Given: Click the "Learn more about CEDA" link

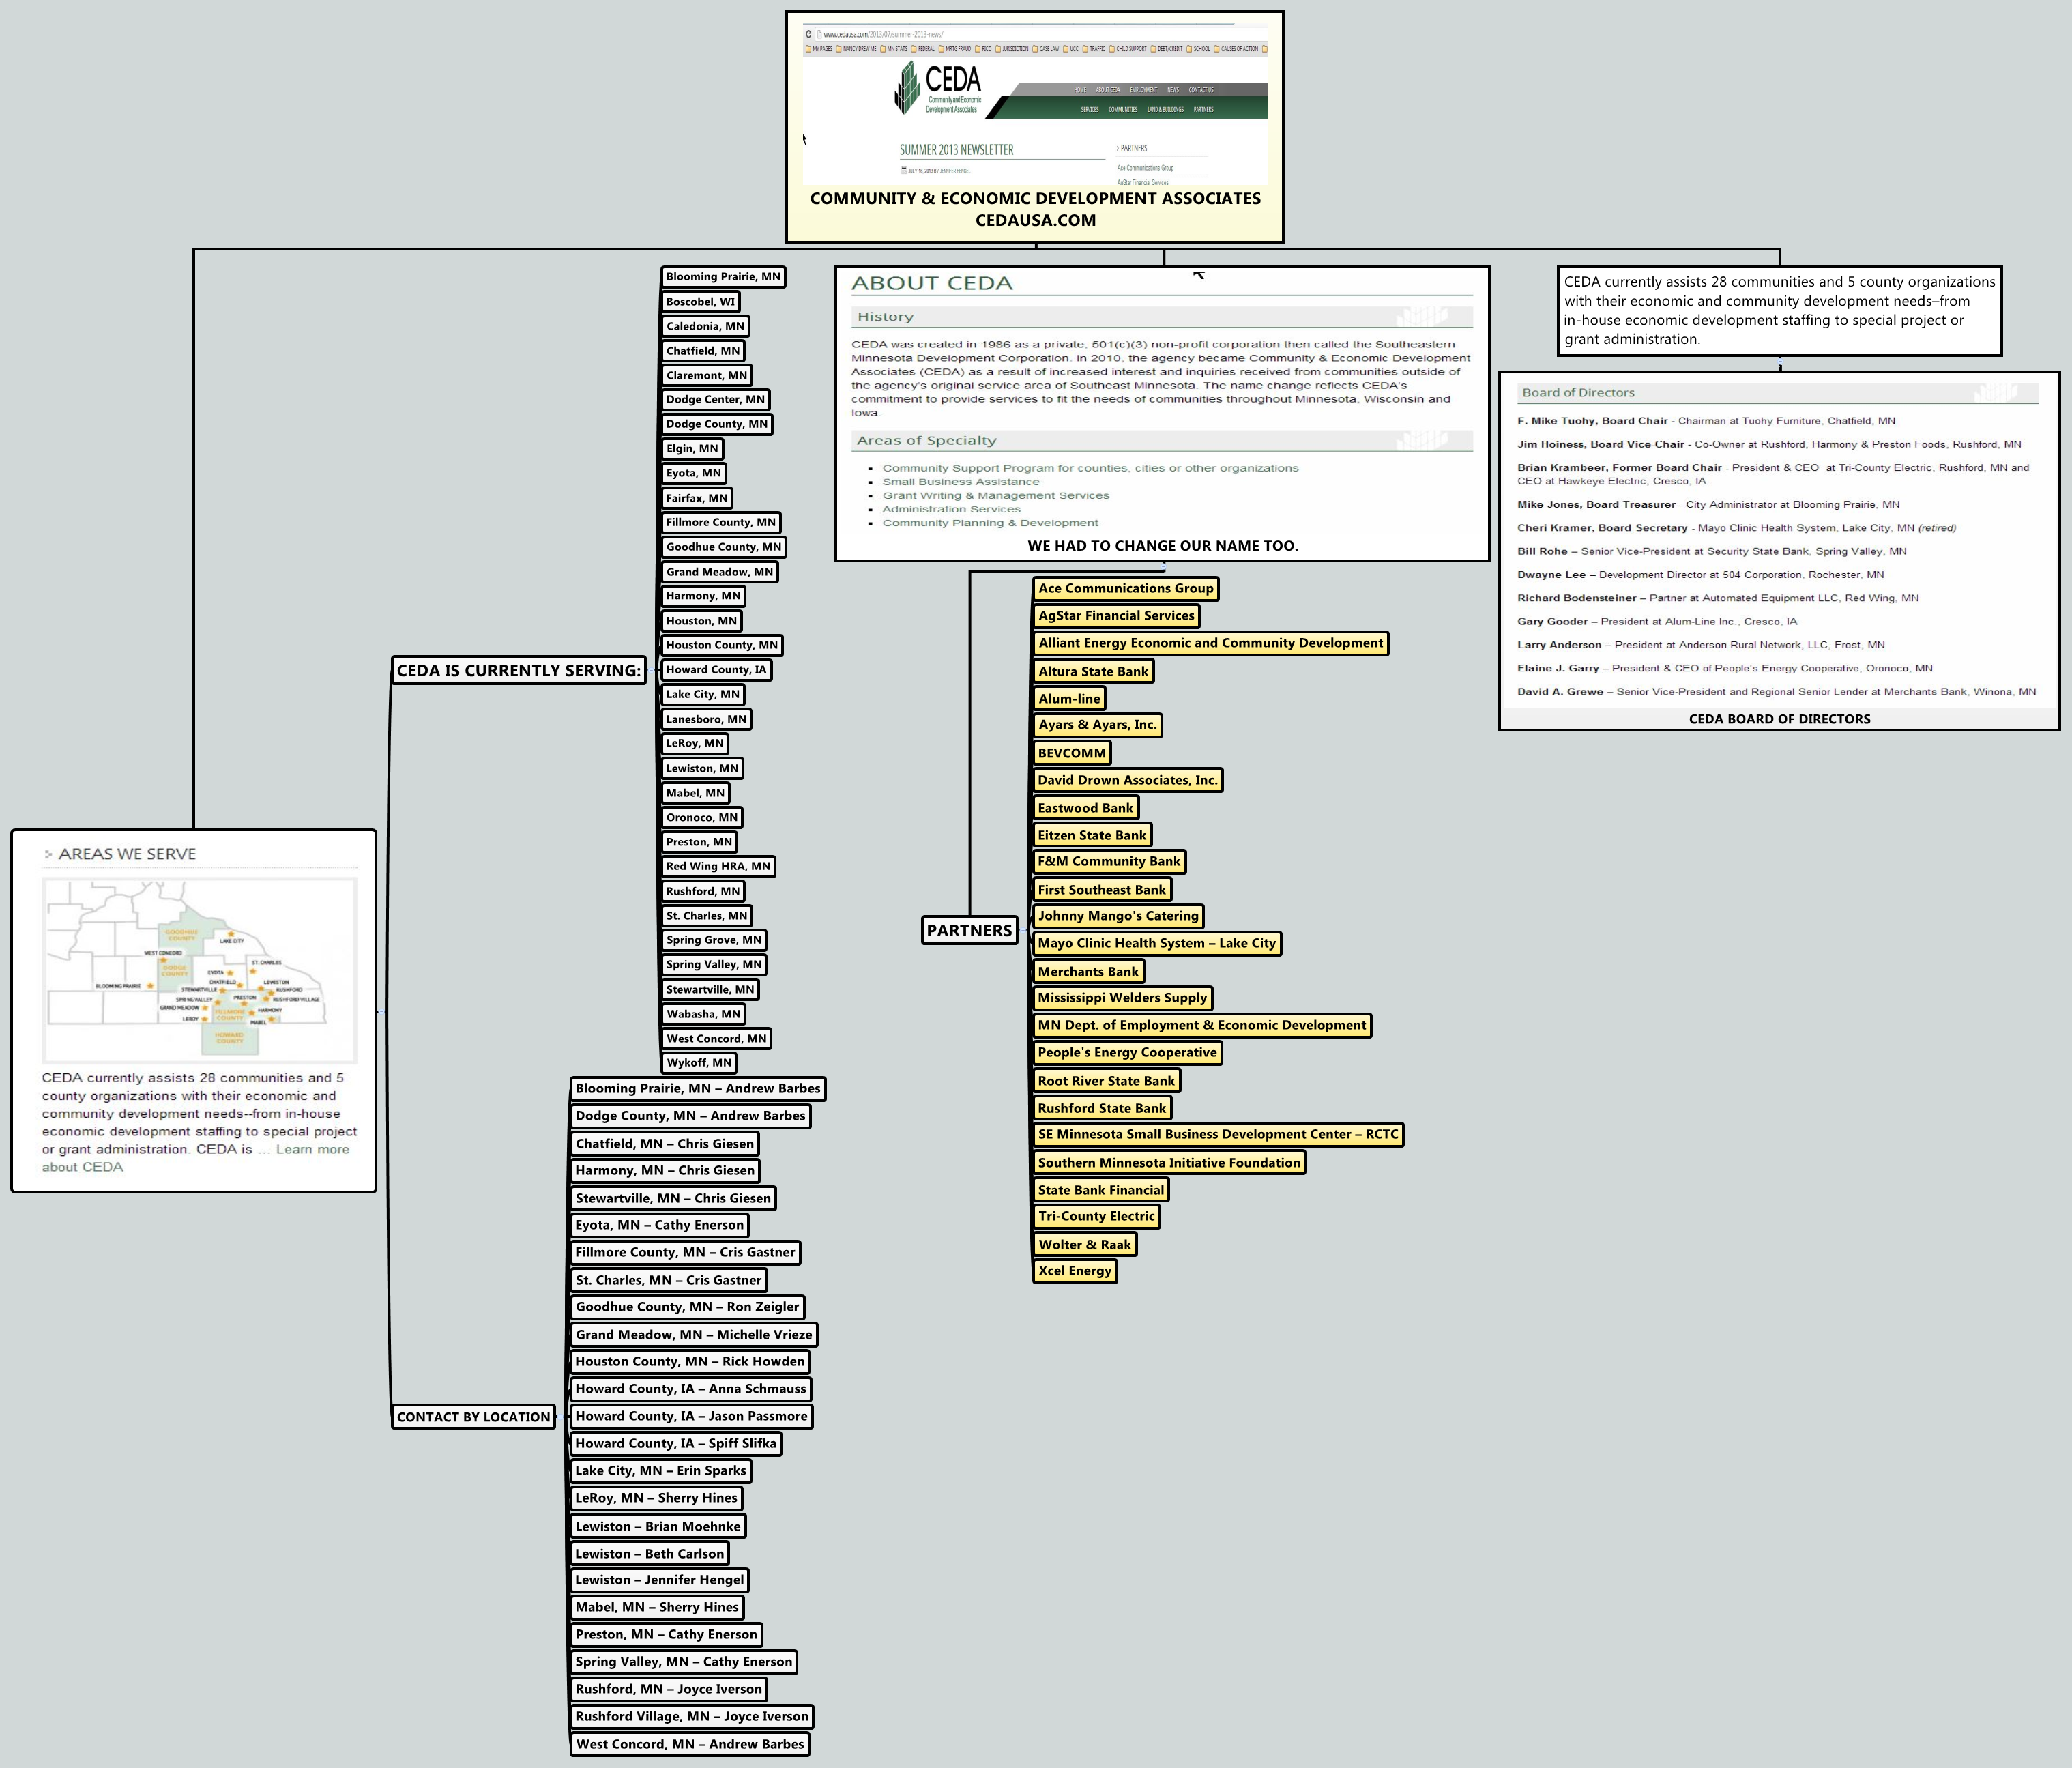Looking at the screenshot, I should 313,1148.
